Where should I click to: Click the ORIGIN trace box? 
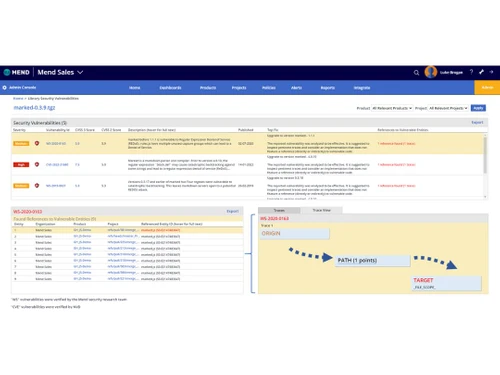point(295,234)
